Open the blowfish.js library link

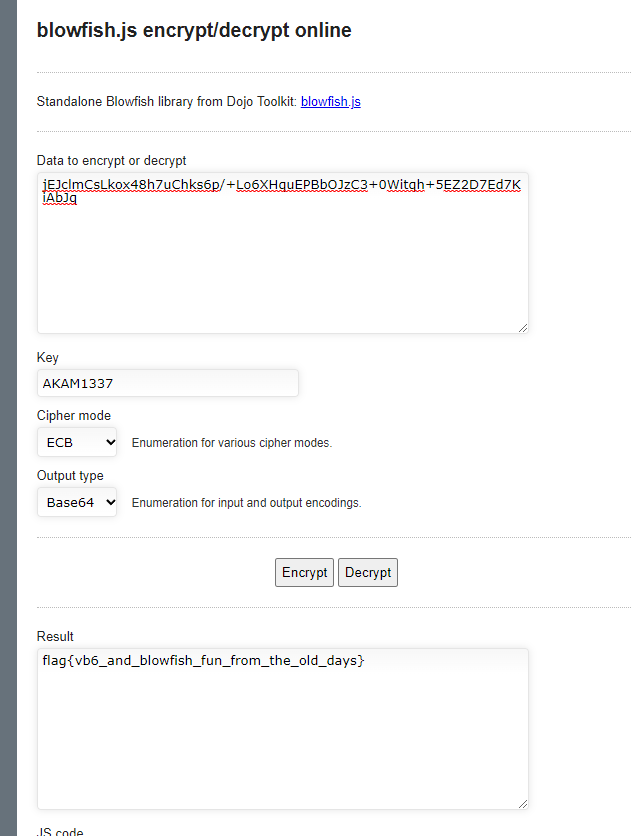(x=331, y=101)
